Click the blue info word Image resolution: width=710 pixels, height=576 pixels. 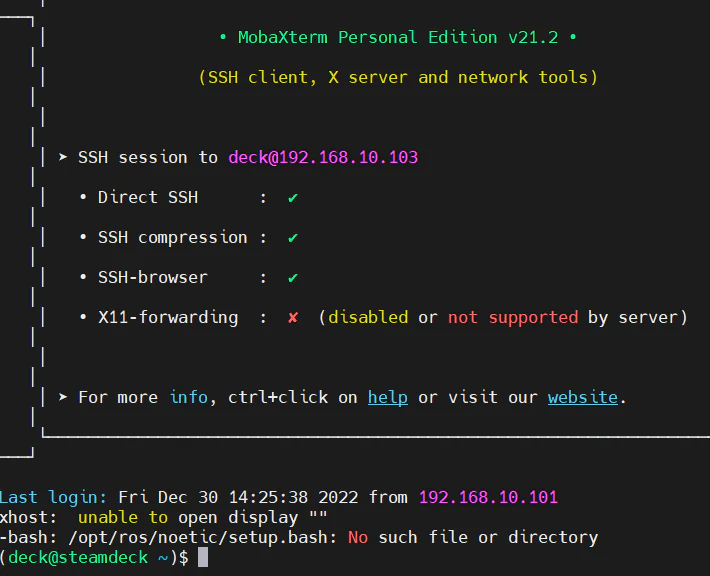[x=188, y=397]
